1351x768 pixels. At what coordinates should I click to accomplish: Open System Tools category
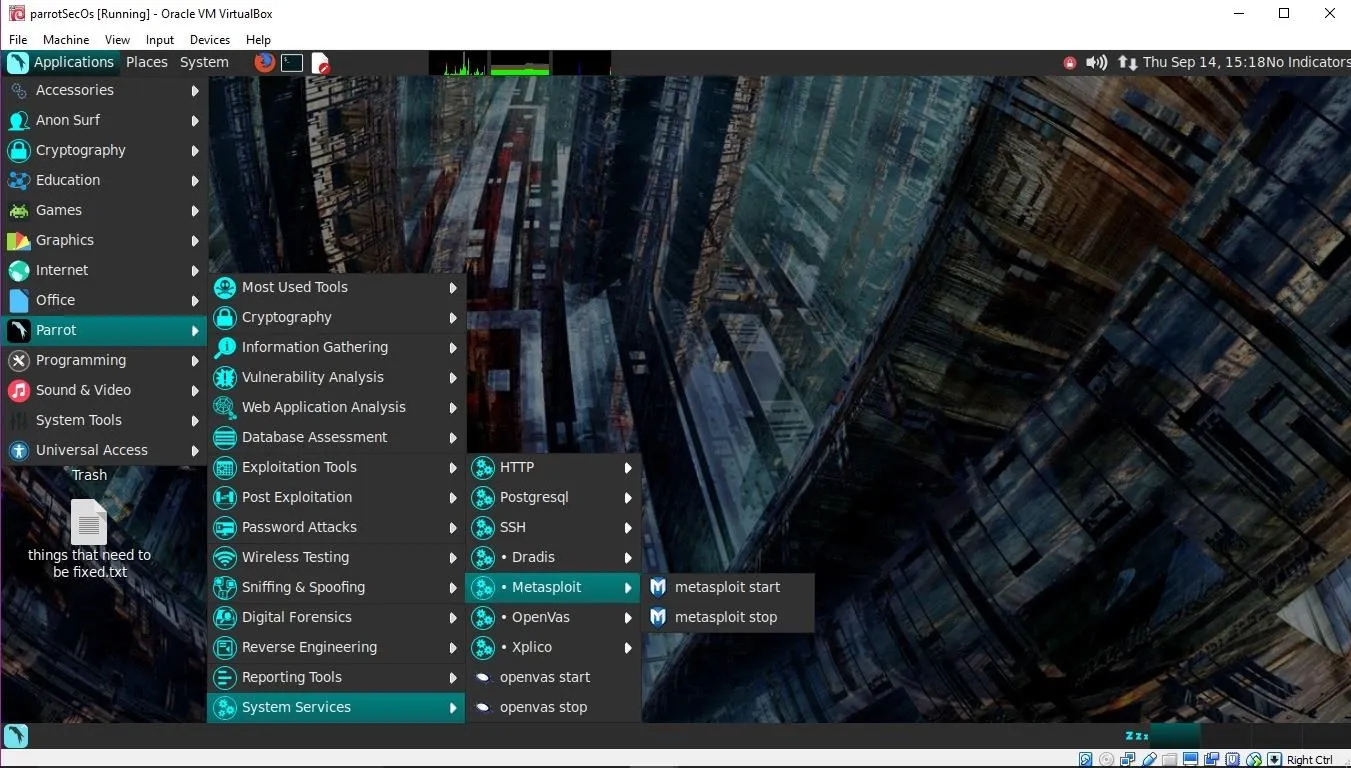point(104,420)
